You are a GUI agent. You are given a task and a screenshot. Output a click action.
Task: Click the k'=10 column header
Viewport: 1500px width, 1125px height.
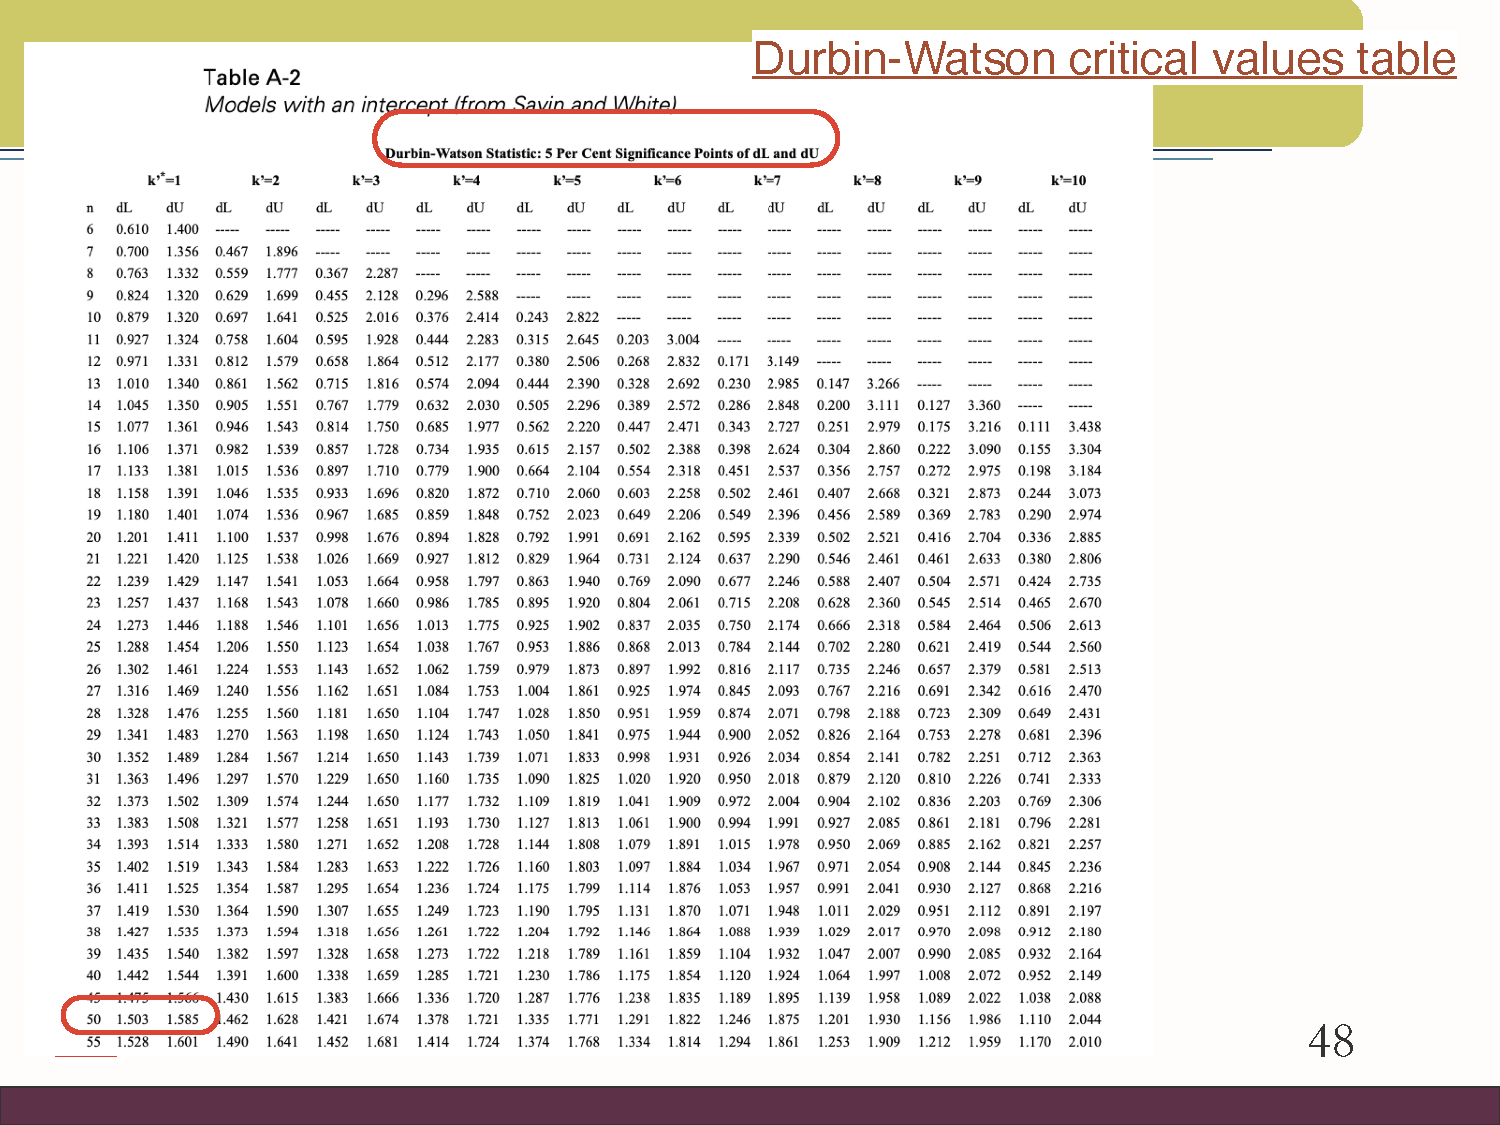[1068, 180]
